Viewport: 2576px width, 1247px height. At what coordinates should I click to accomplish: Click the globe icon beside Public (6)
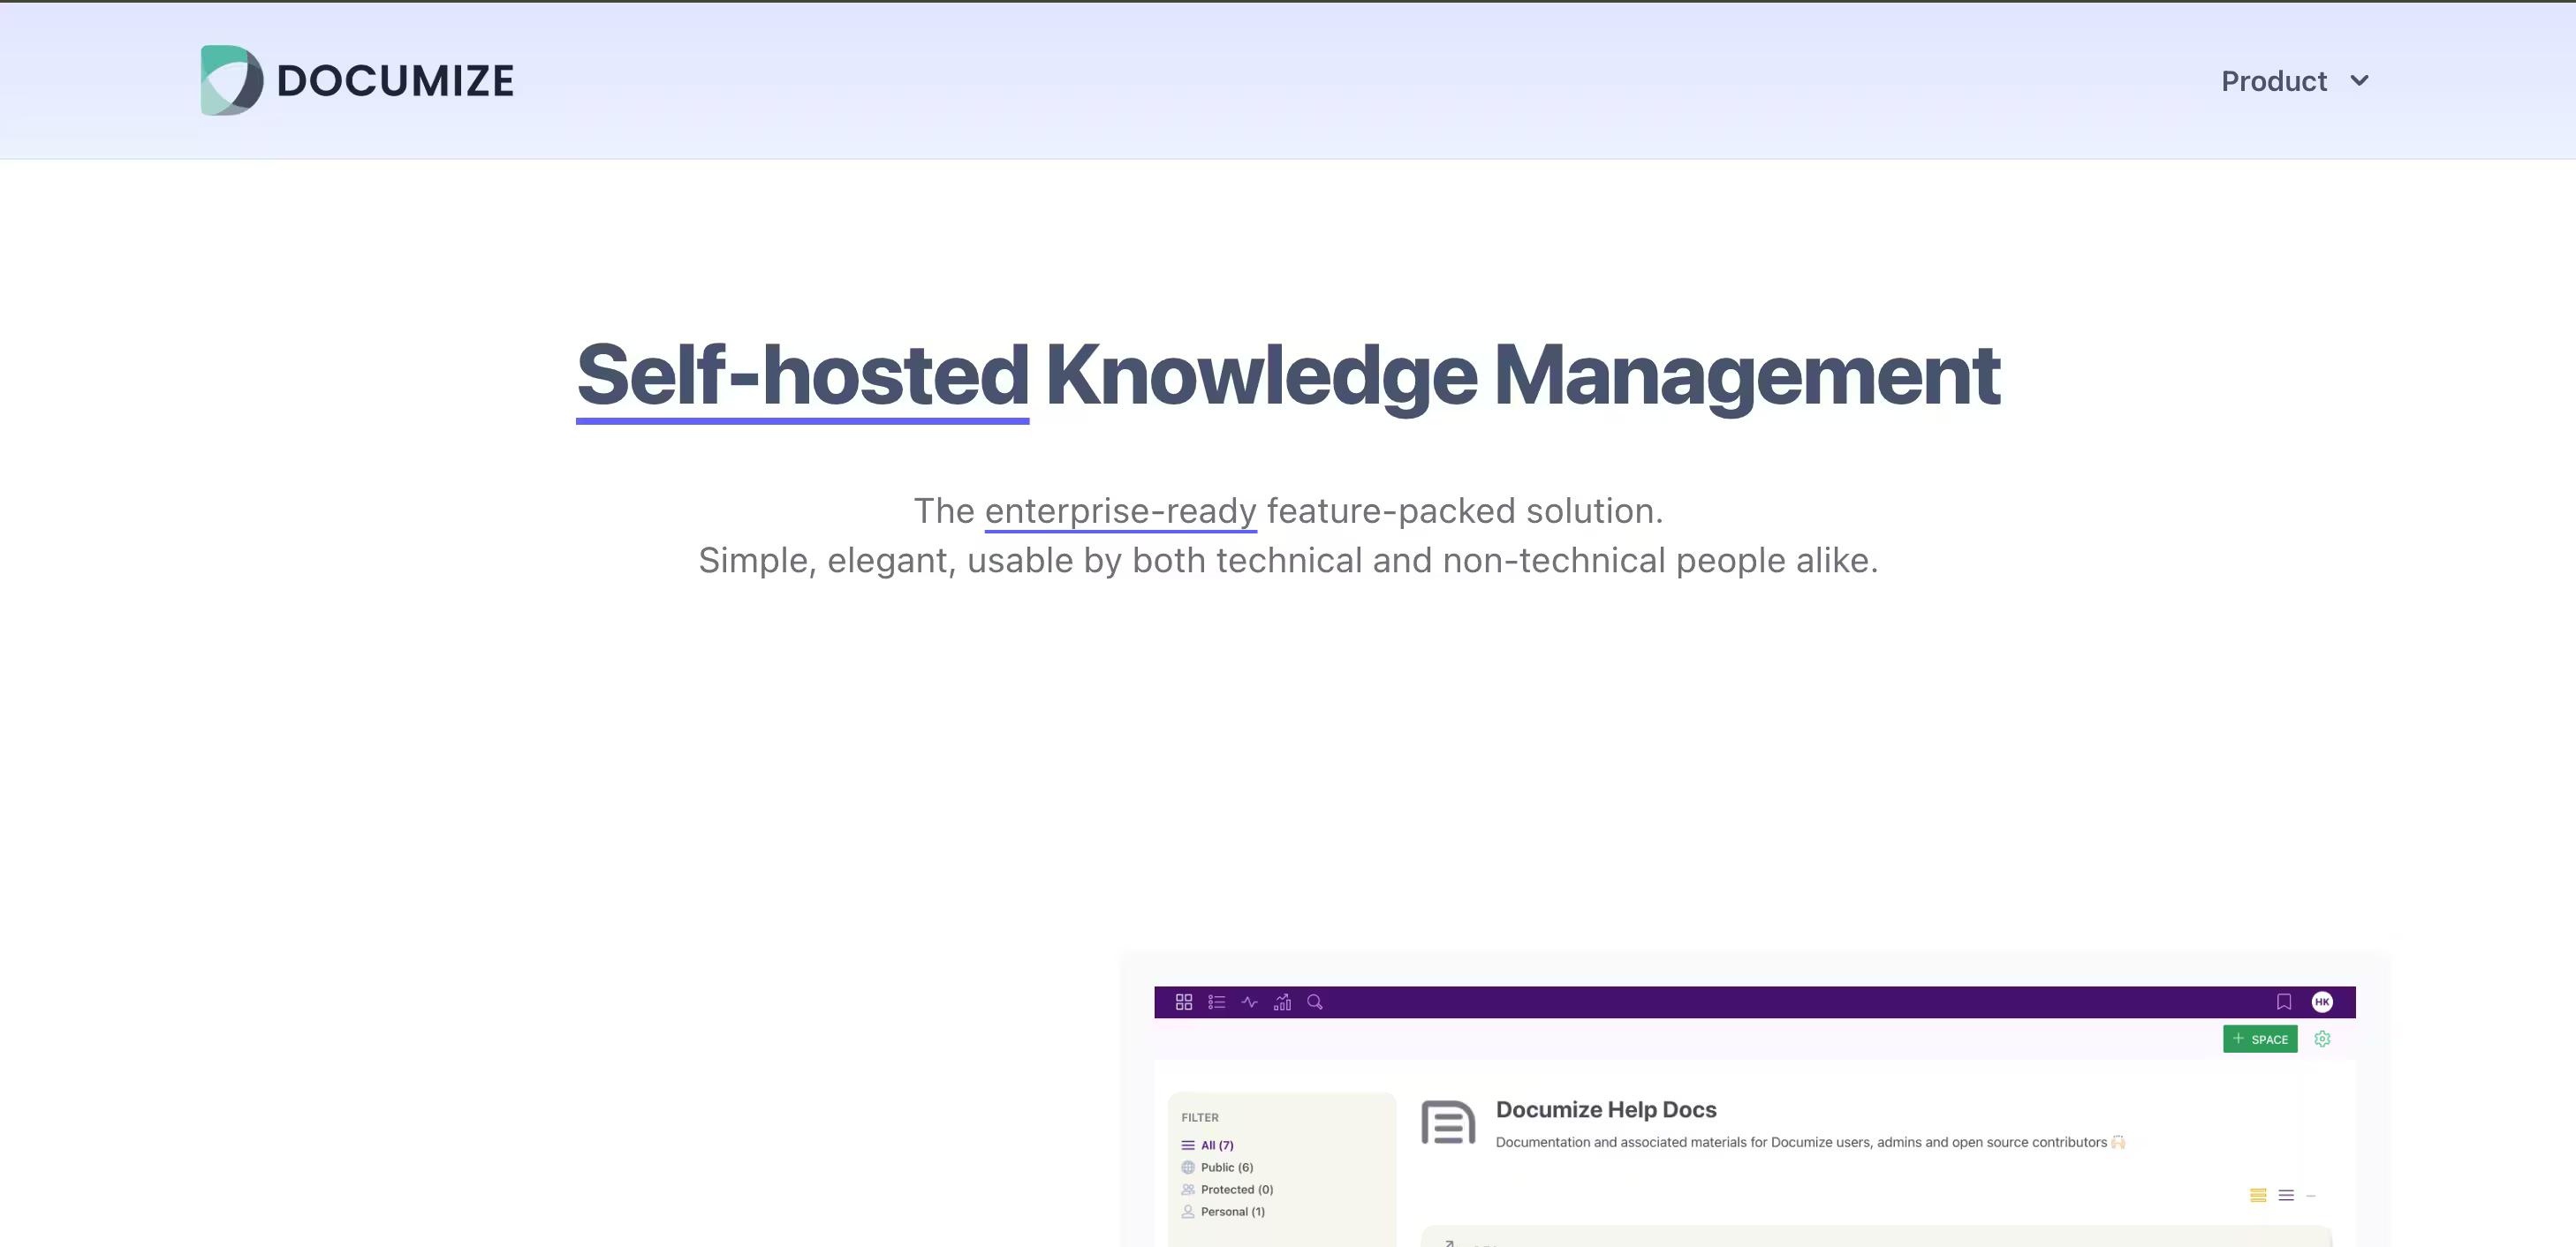tap(1188, 1168)
